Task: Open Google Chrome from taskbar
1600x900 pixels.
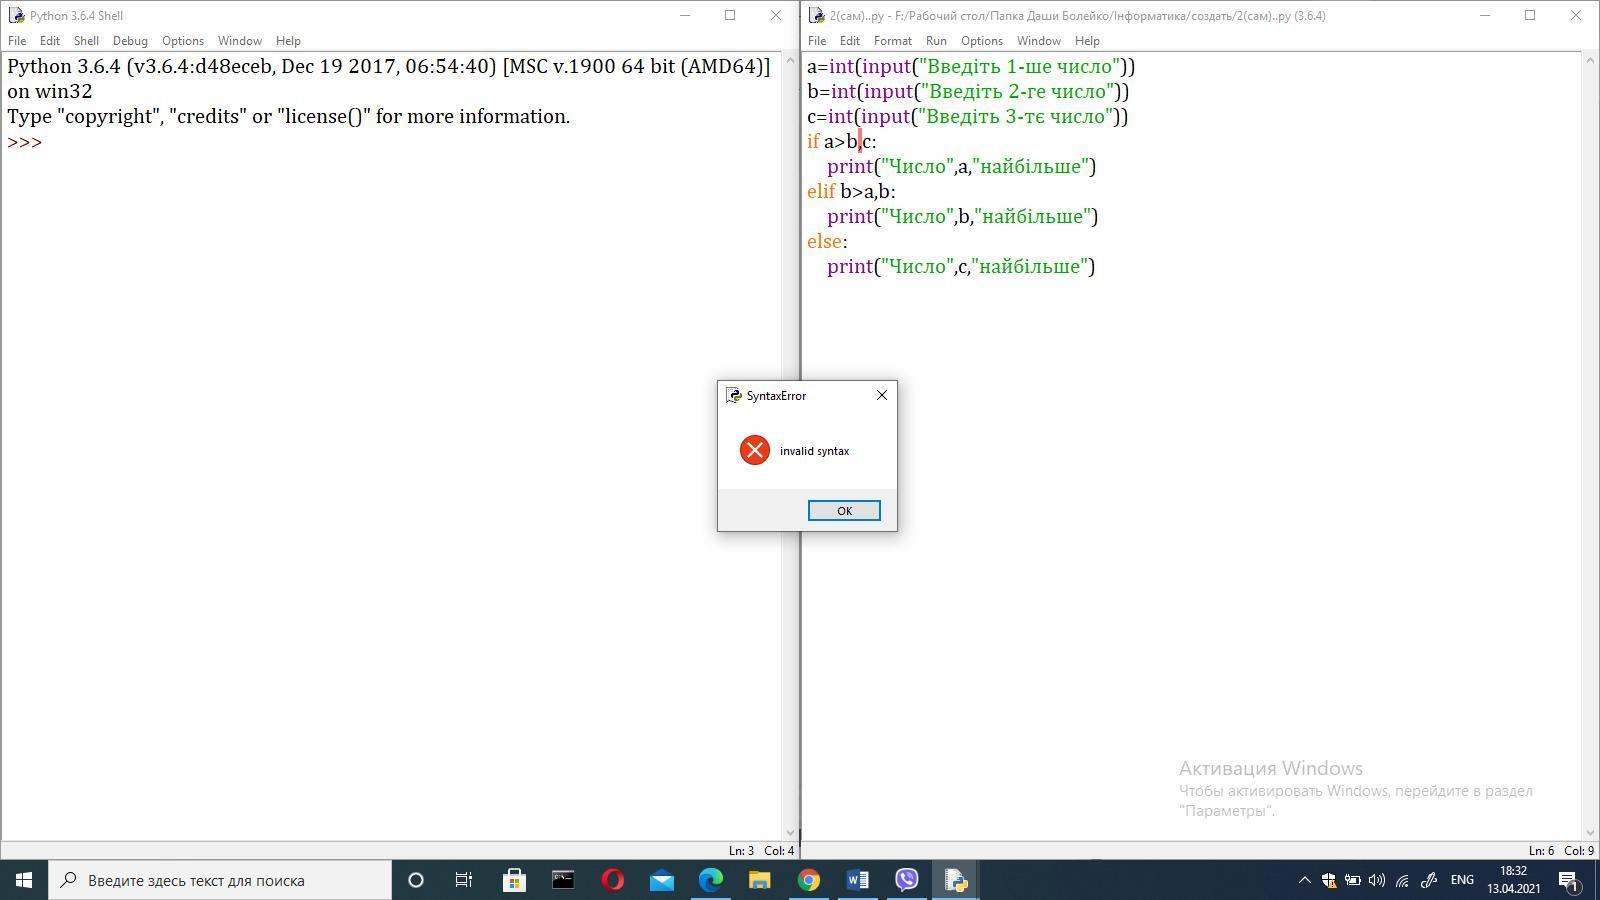Action: 808,880
